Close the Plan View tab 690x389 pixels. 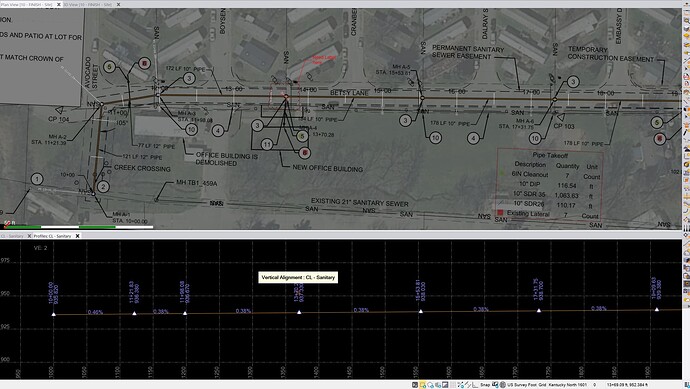[x=59, y=4]
